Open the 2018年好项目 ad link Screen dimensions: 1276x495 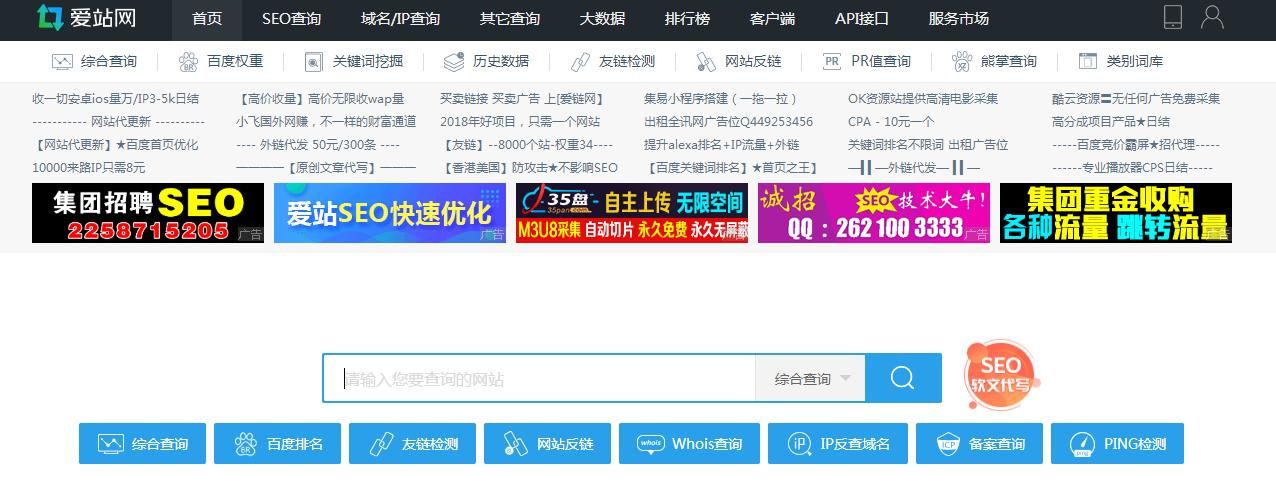pyautogui.click(x=520, y=122)
